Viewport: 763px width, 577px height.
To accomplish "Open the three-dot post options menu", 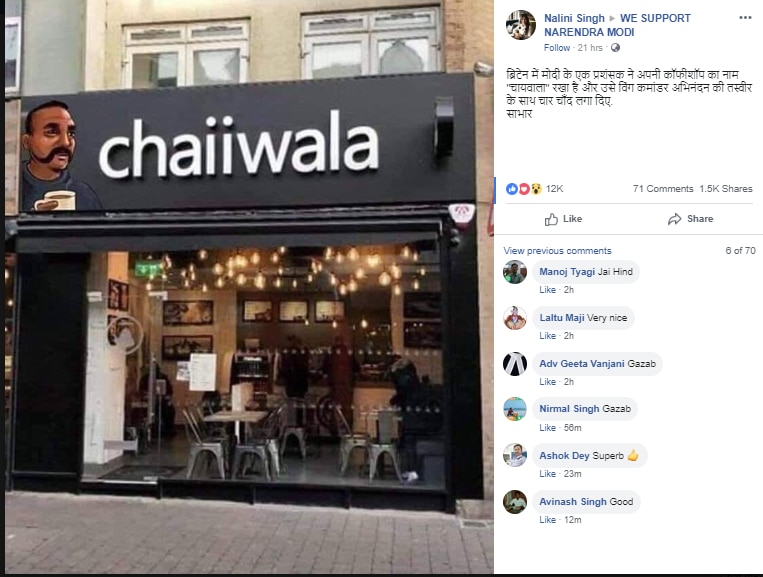I will pos(745,18).
